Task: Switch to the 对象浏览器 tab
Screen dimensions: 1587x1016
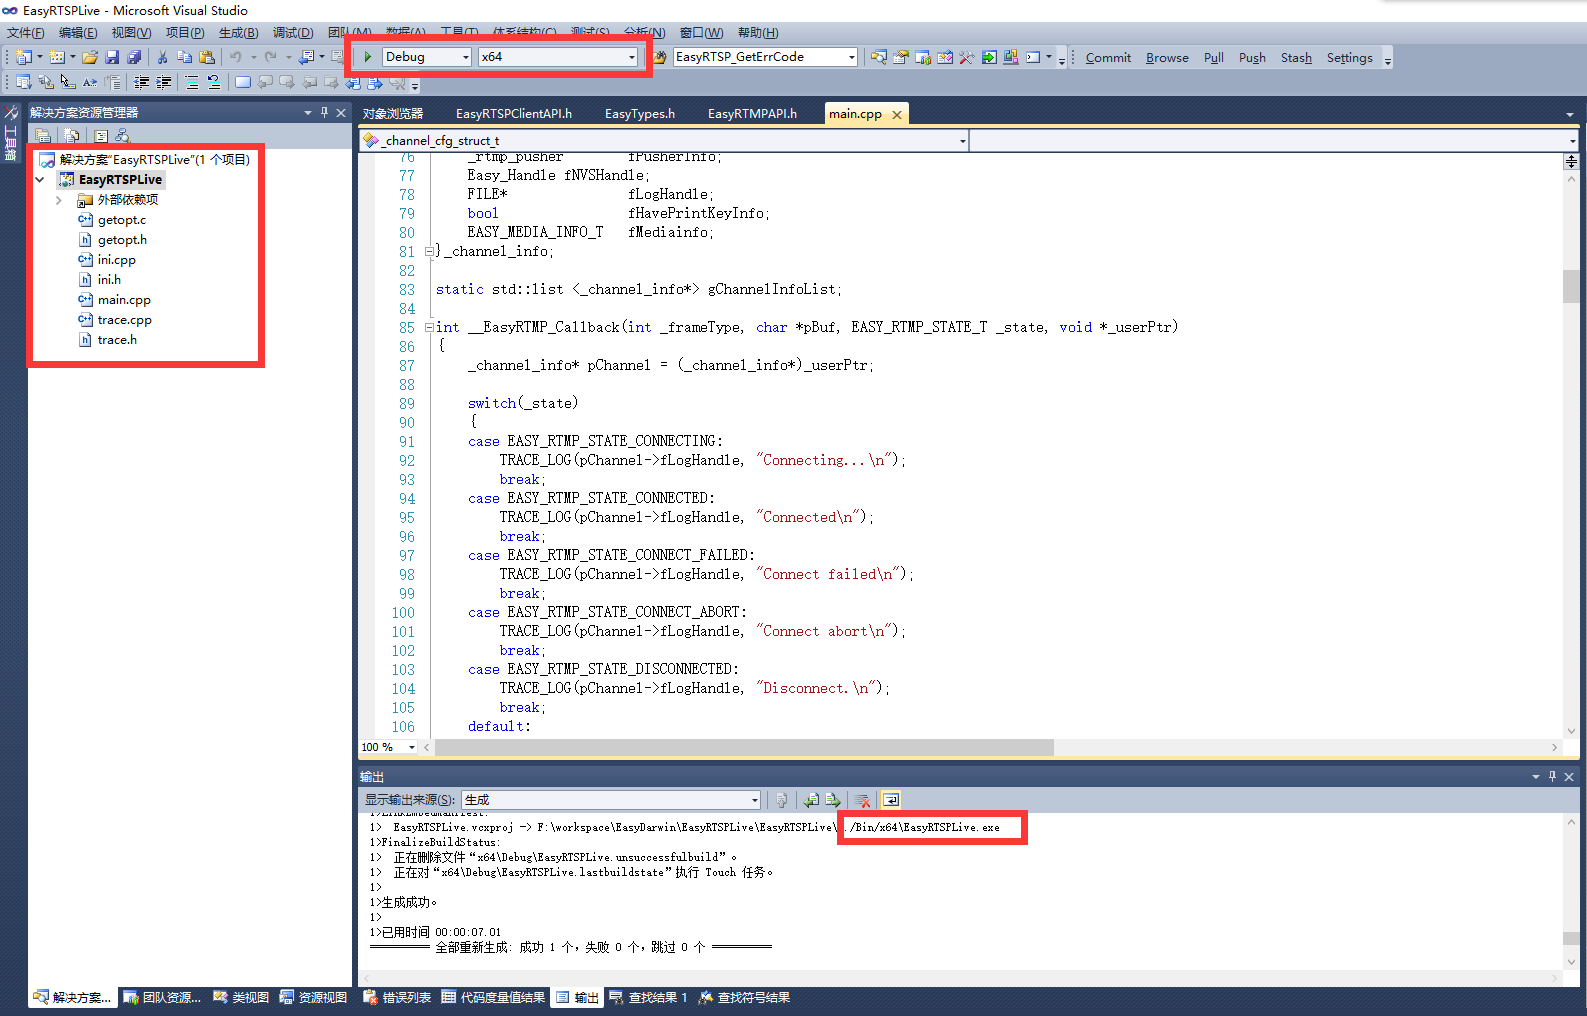Action: [393, 114]
